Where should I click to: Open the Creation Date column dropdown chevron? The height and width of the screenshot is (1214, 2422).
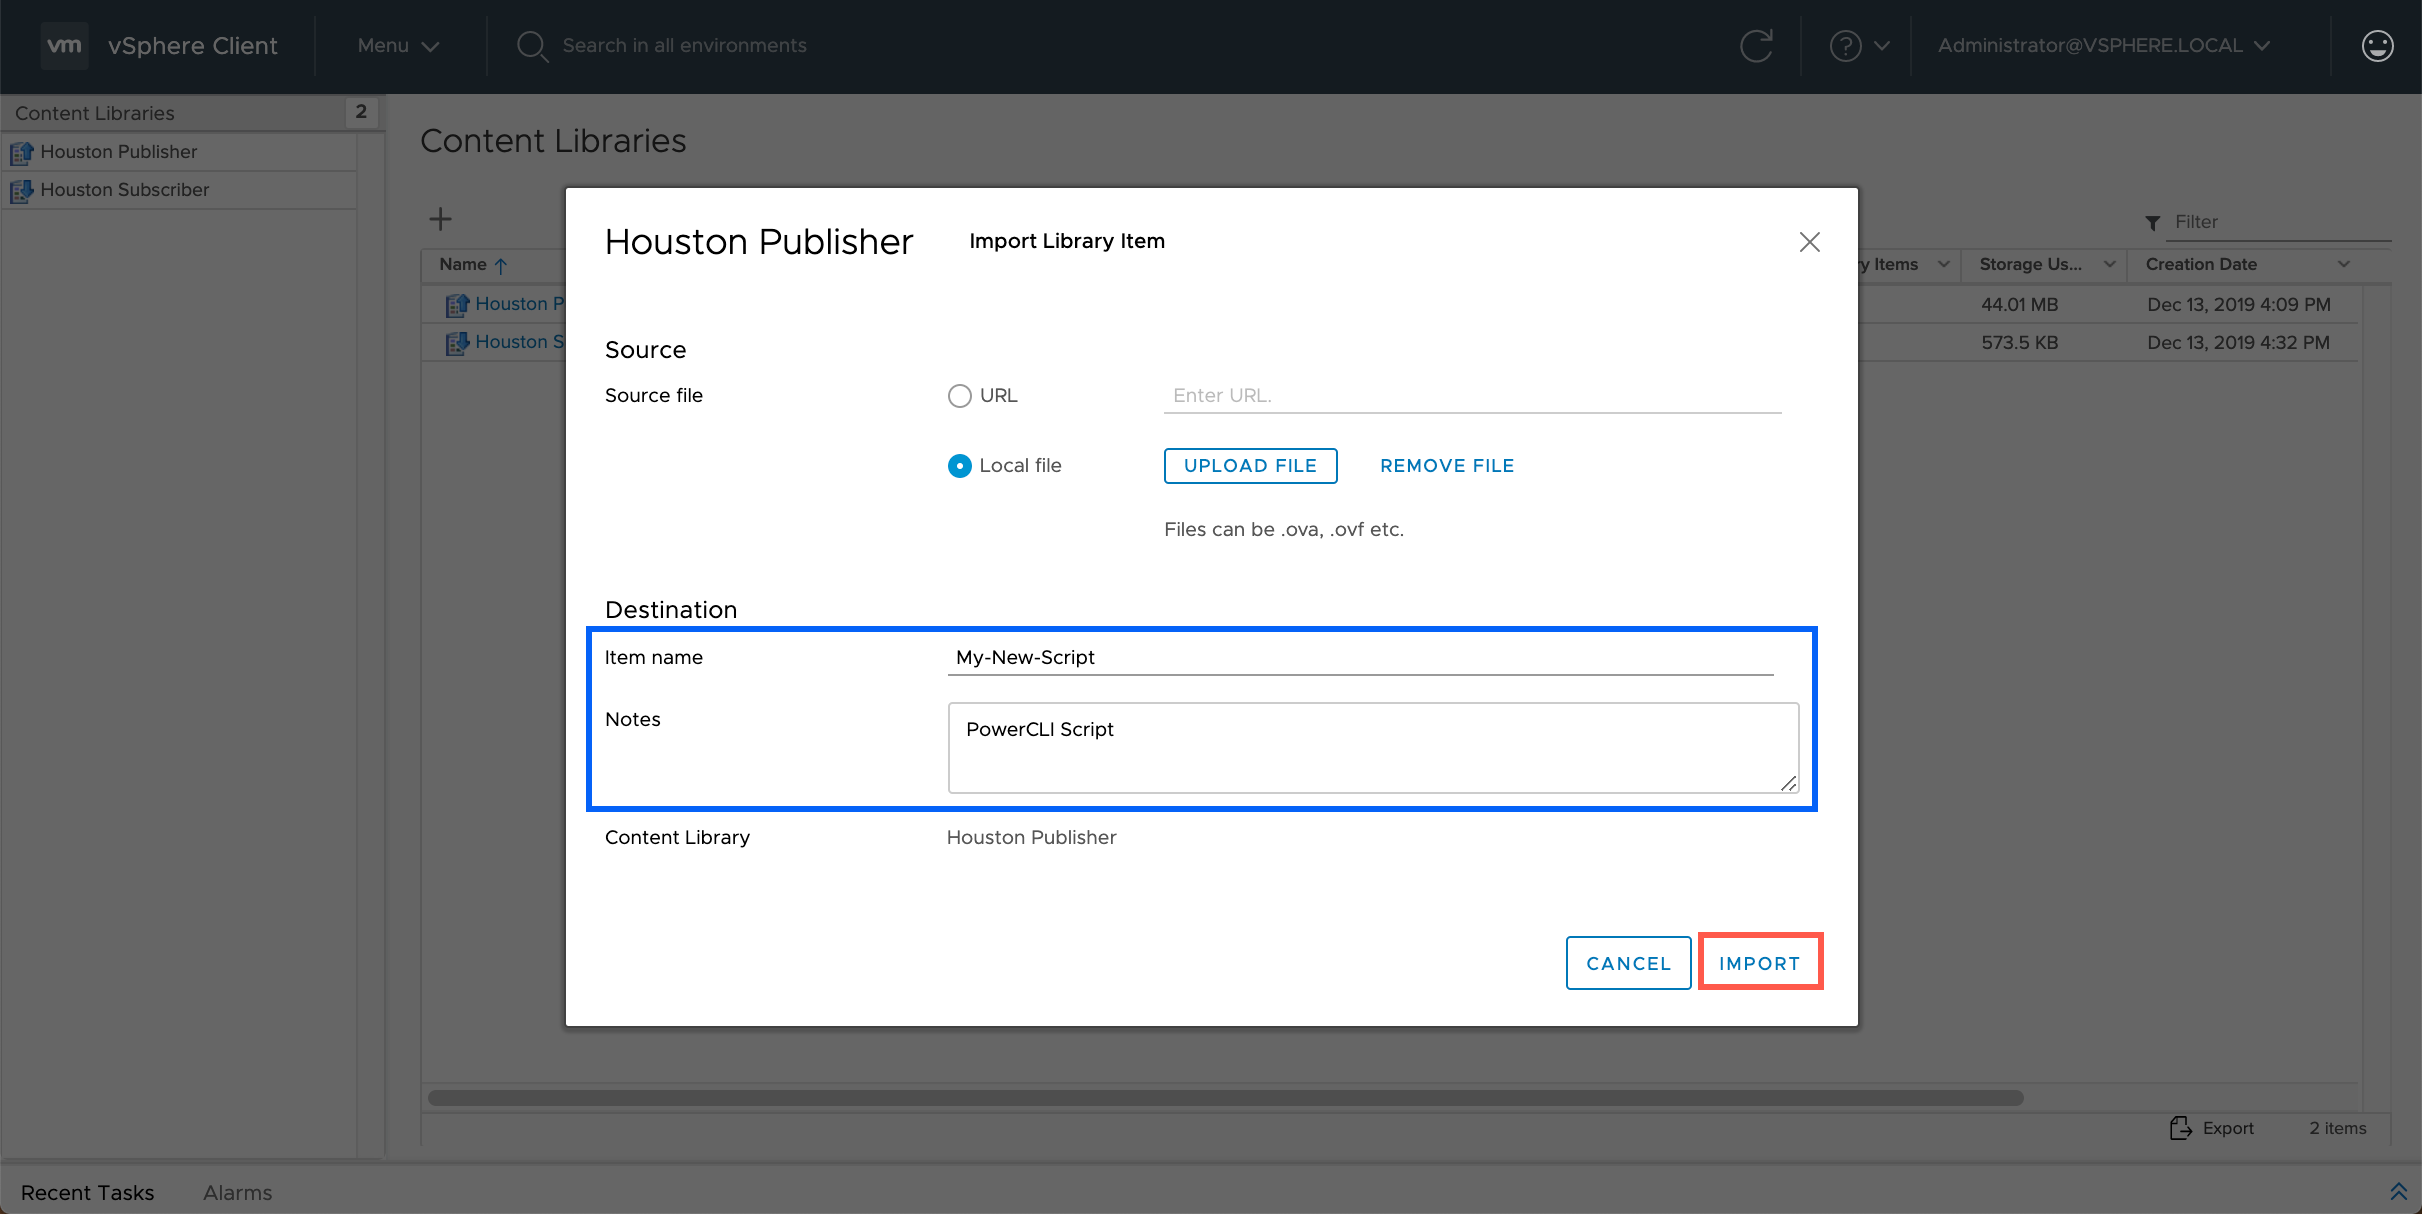click(x=2343, y=264)
